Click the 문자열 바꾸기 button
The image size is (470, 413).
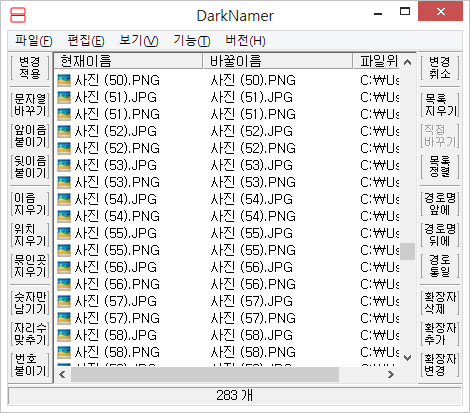(30, 105)
